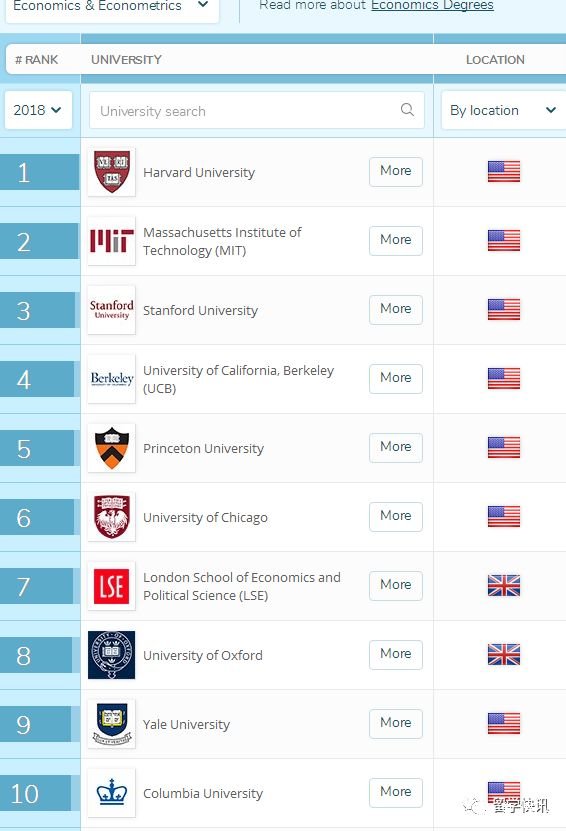Image resolution: width=566 pixels, height=831 pixels.
Task: Click the Berkeley logo
Action: 111,378
